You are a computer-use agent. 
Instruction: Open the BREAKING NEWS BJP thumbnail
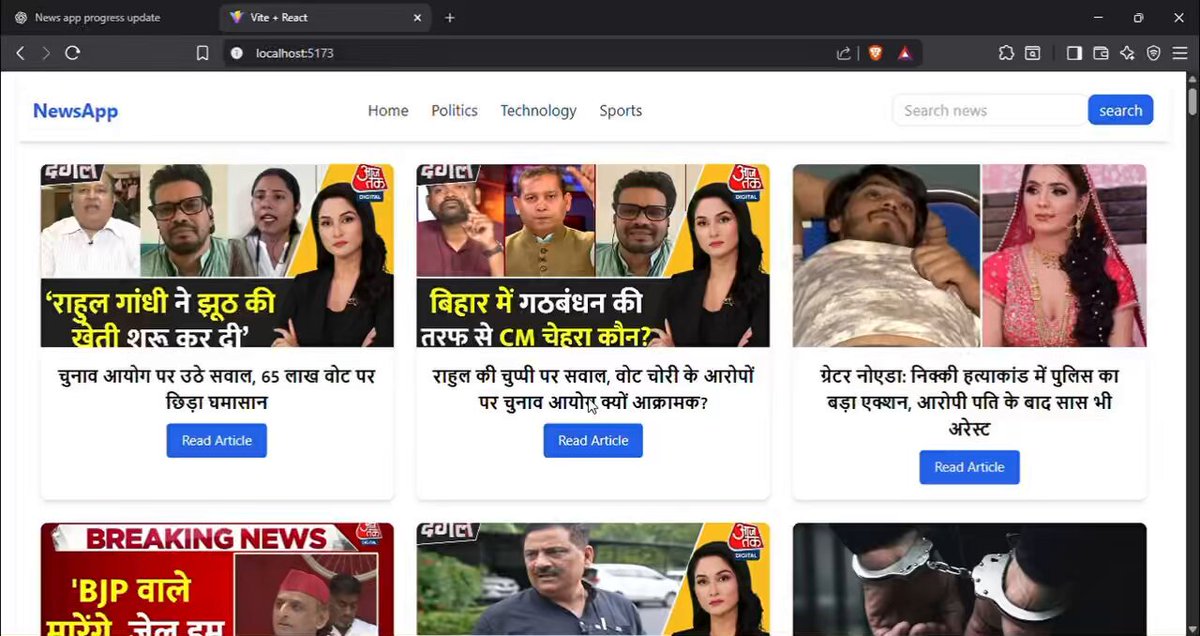pos(217,579)
